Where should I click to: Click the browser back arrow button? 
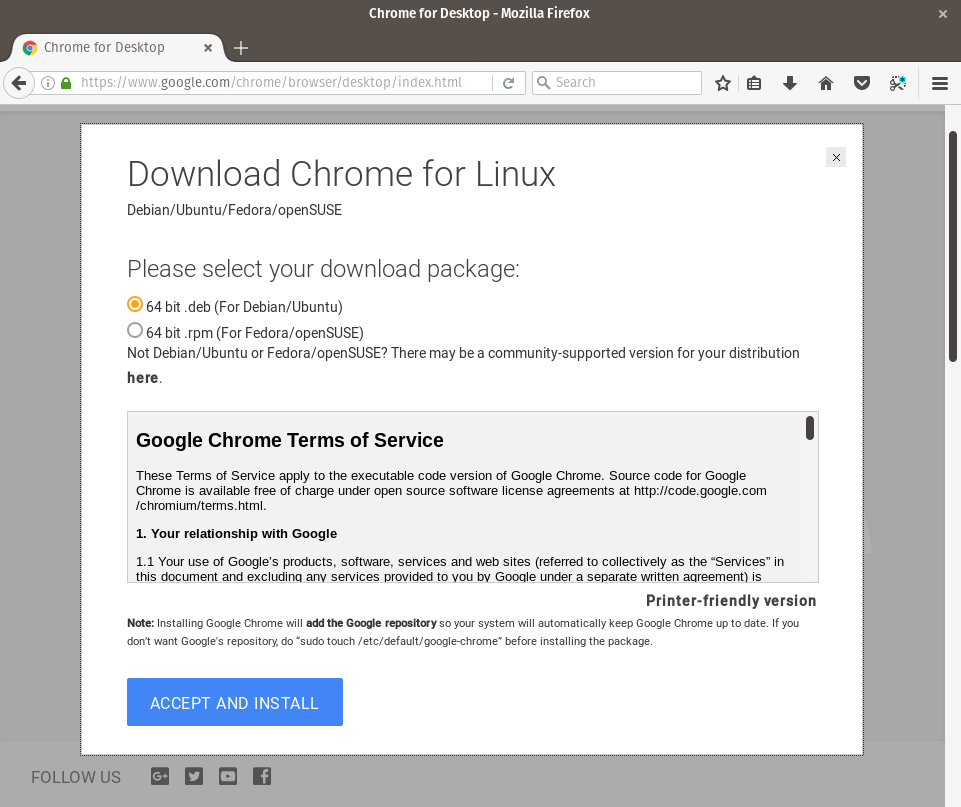point(19,83)
